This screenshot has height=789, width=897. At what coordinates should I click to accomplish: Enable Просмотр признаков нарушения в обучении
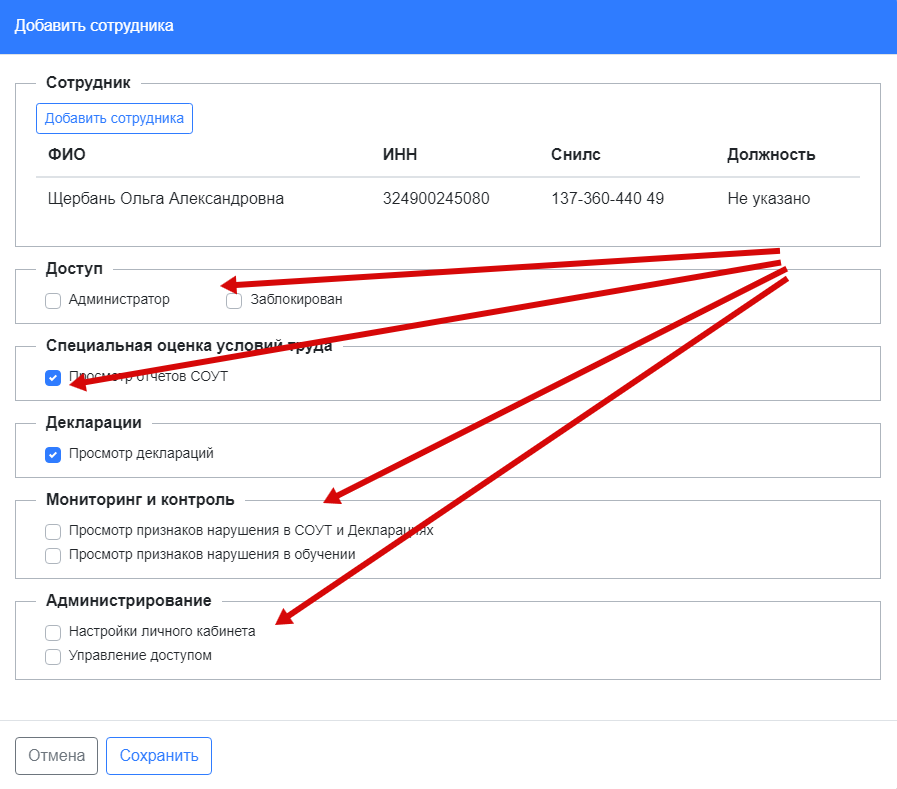[54, 555]
